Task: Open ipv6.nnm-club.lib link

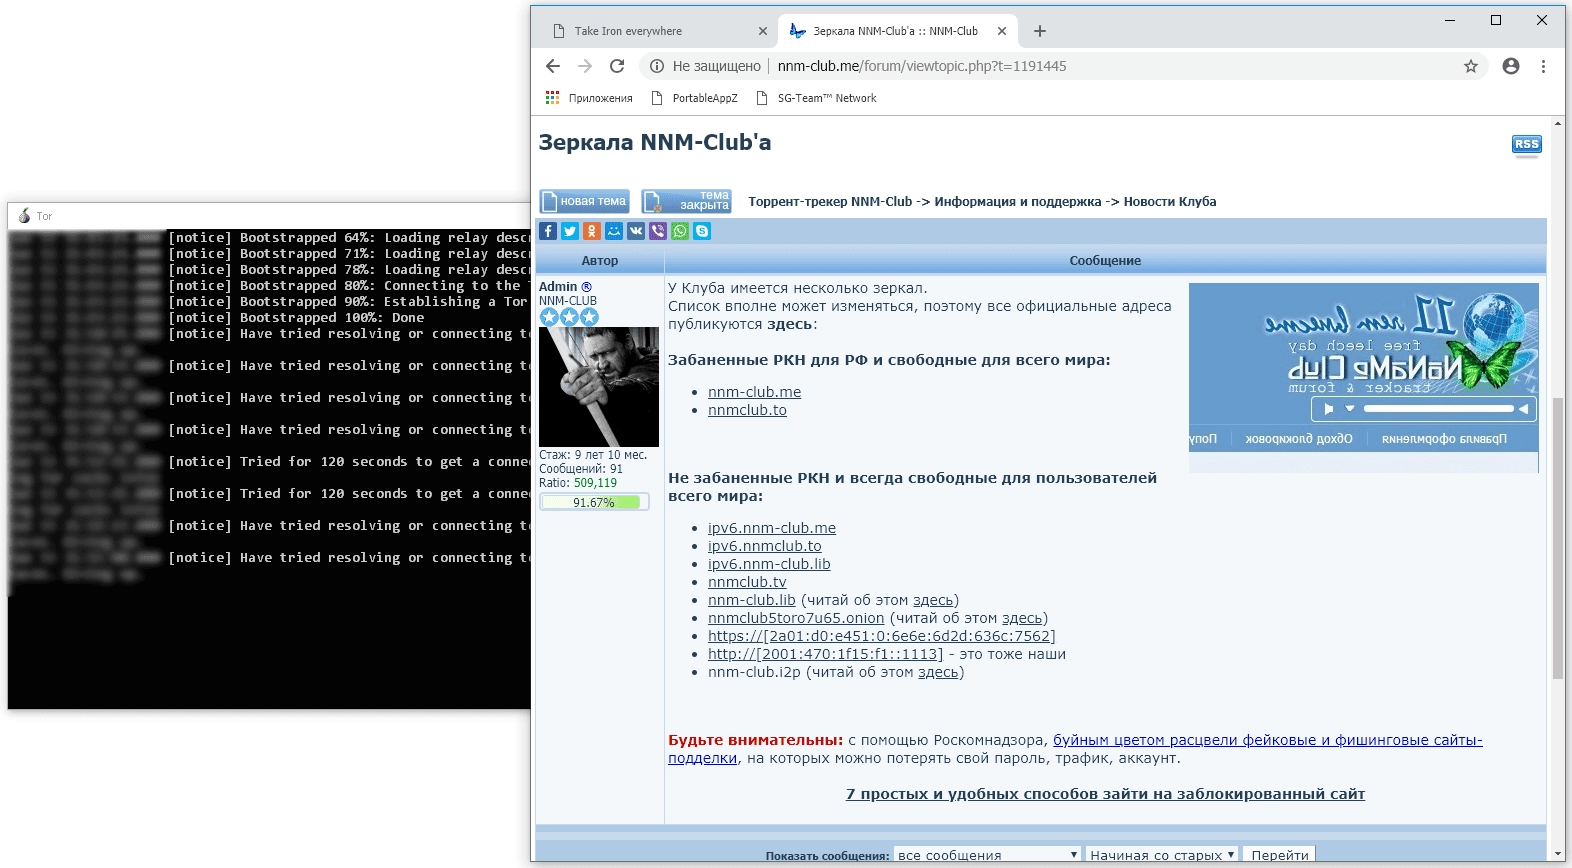Action: pyautogui.click(x=769, y=564)
